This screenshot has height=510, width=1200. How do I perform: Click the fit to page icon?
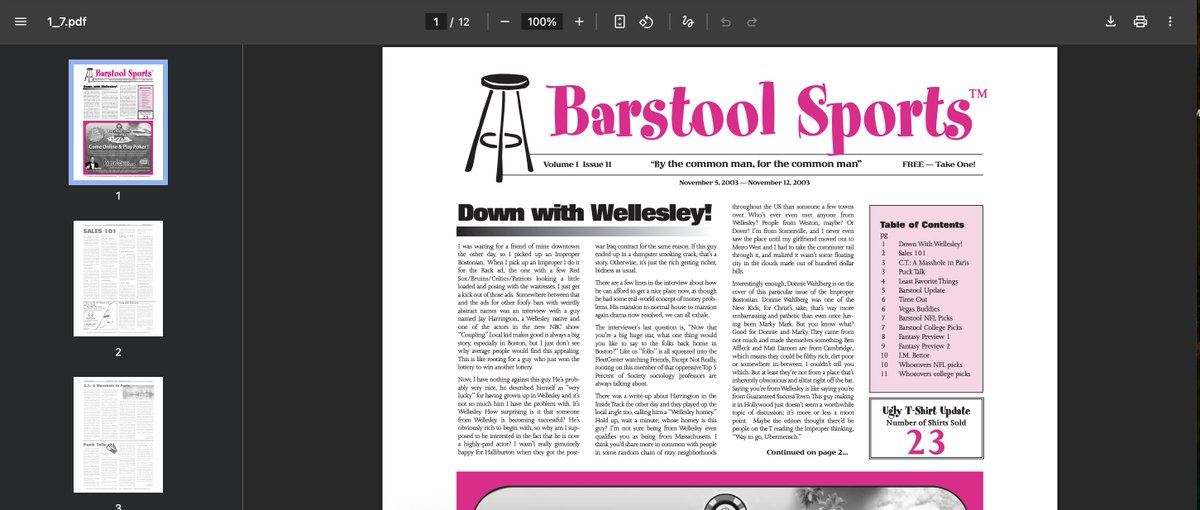coord(620,22)
